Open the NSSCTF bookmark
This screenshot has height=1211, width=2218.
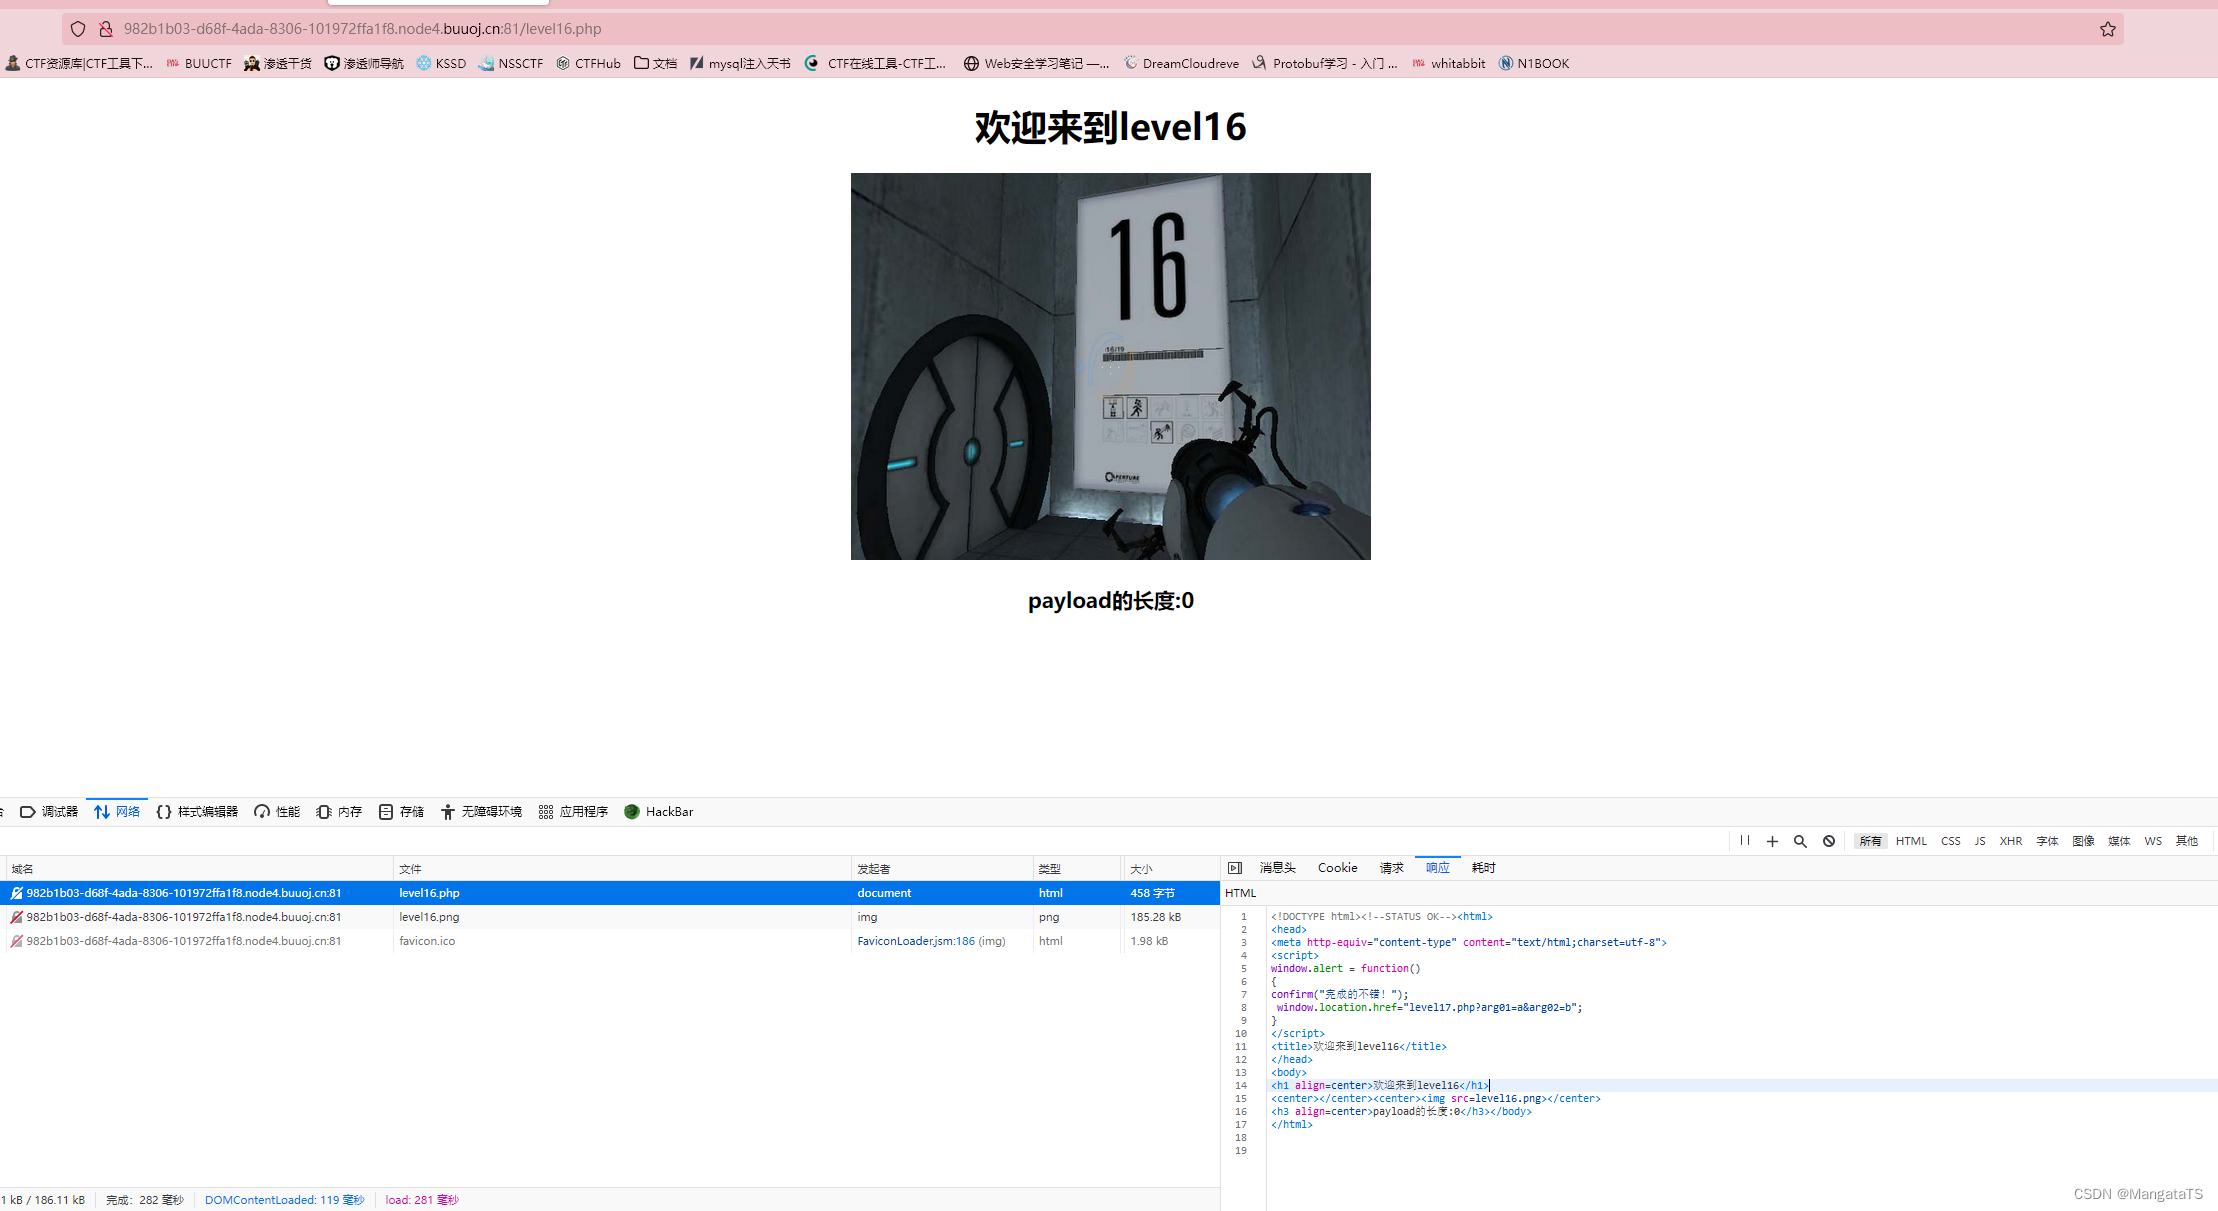511,63
